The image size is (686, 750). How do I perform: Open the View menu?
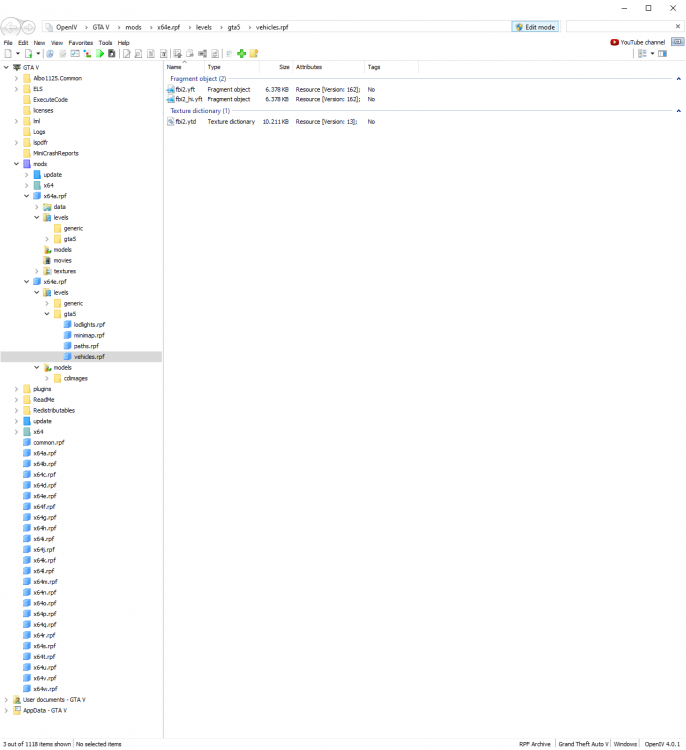tap(57, 43)
